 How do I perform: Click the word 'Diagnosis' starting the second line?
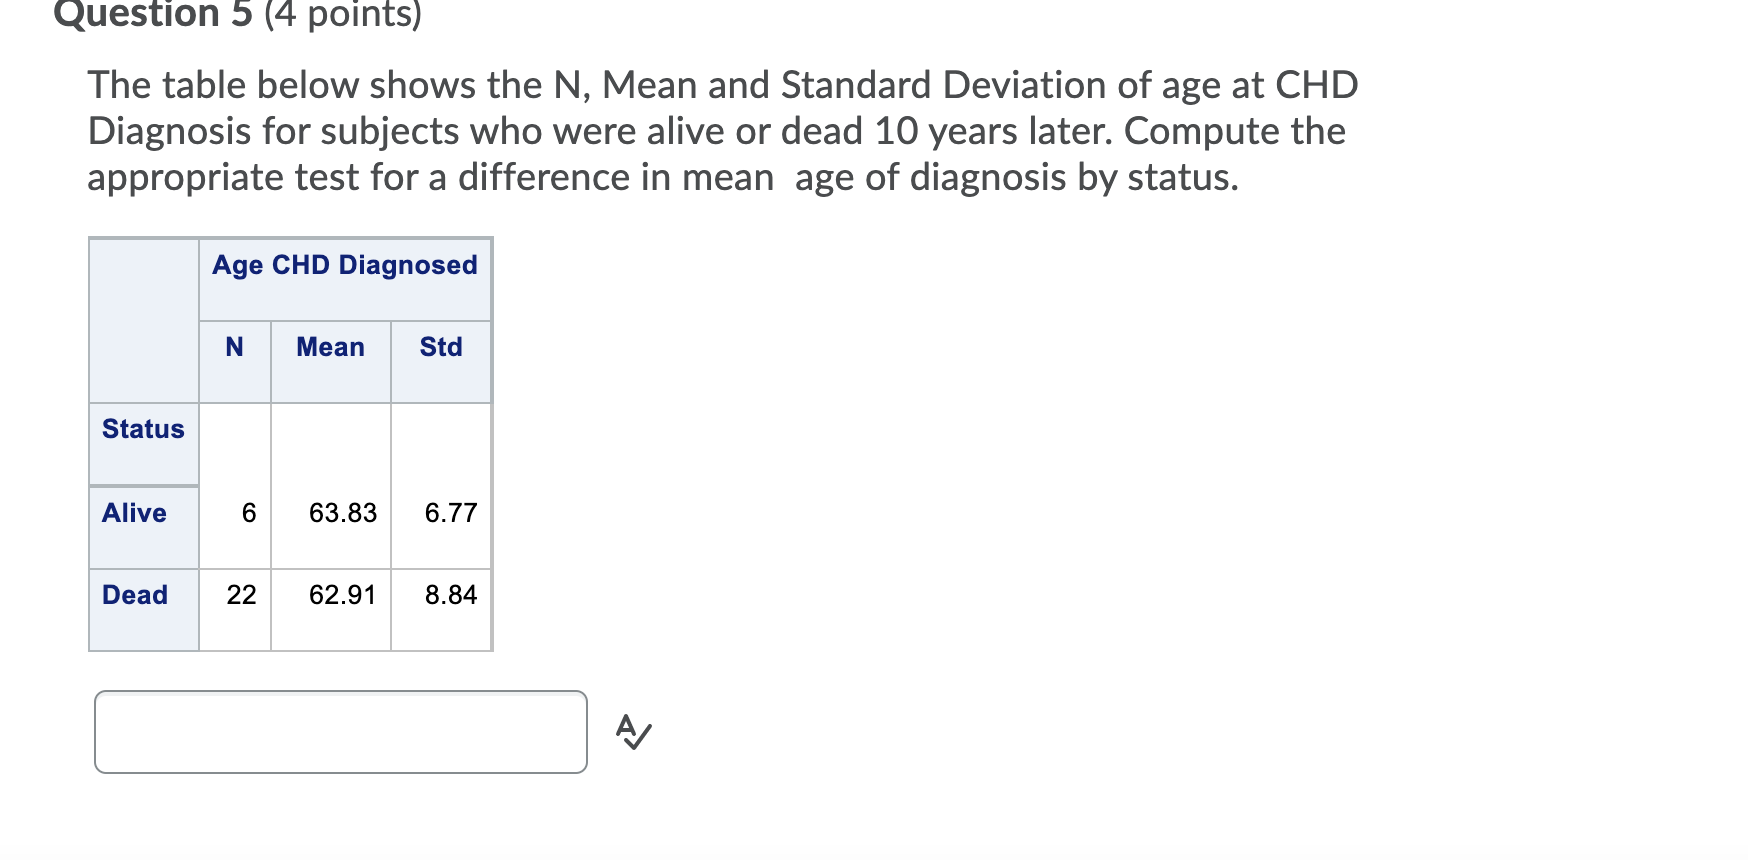(169, 132)
